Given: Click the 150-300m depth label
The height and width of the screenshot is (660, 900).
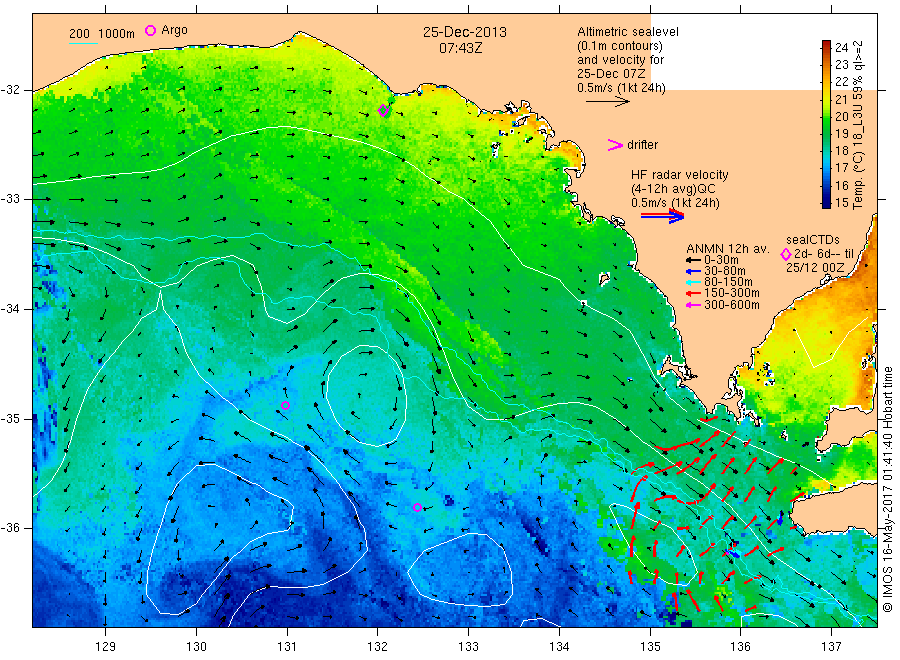Looking at the screenshot, I should click(x=732, y=293).
